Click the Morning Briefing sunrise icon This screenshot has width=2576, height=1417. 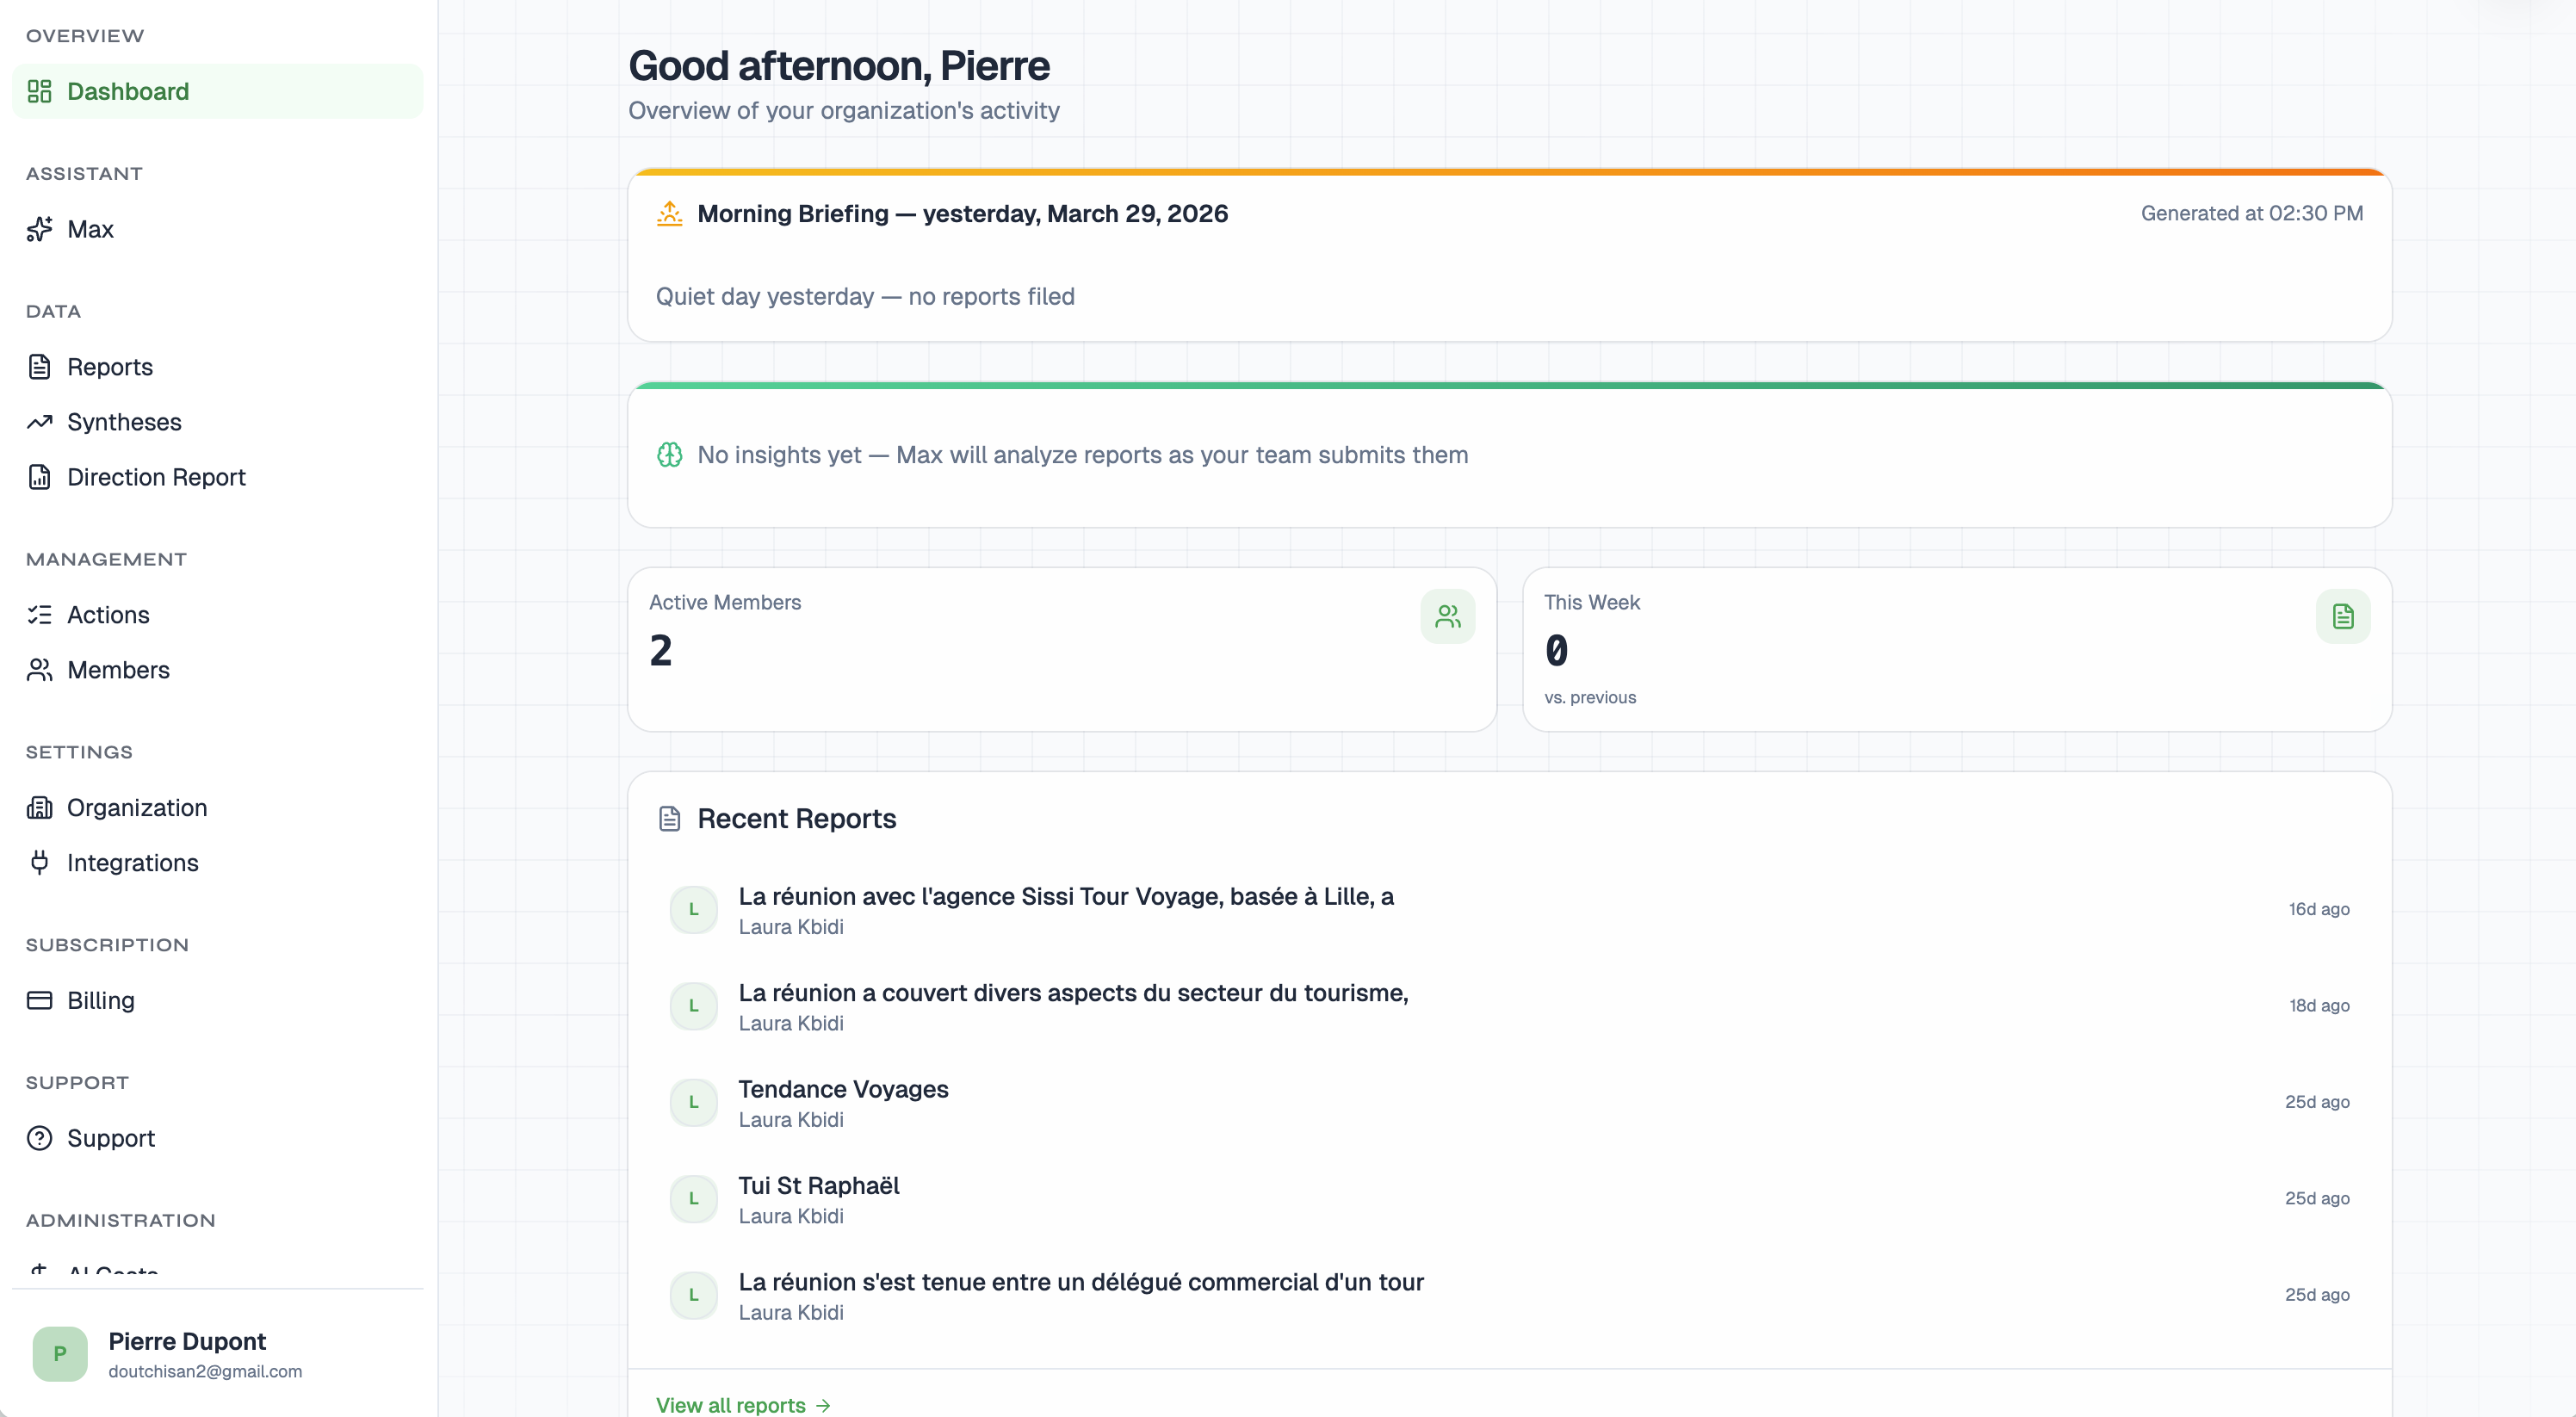(669, 214)
